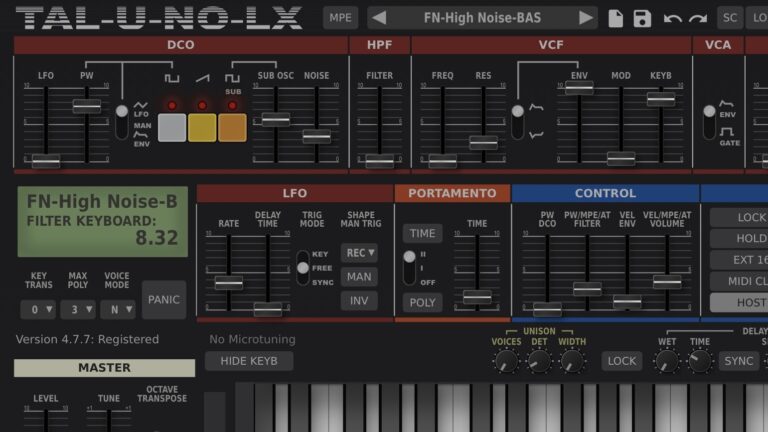Click VCF MOD slider handle
The height and width of the screenshot is (432, 768).
(621, 158)
